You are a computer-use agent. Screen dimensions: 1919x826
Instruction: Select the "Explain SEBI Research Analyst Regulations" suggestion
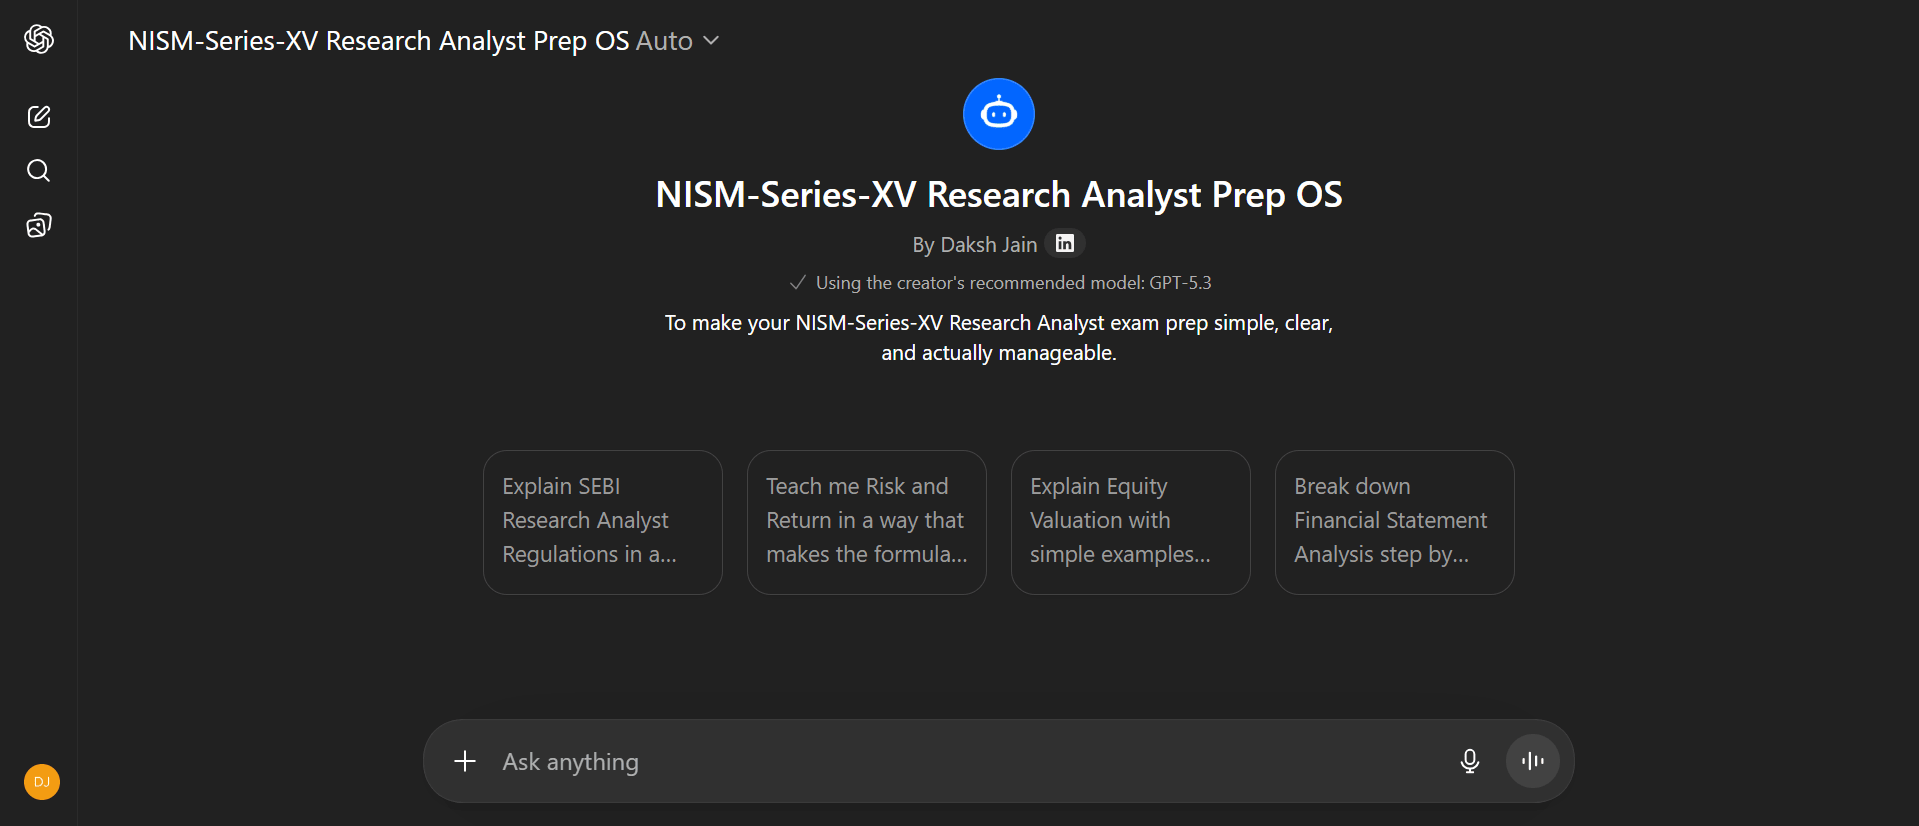point(602,522)
